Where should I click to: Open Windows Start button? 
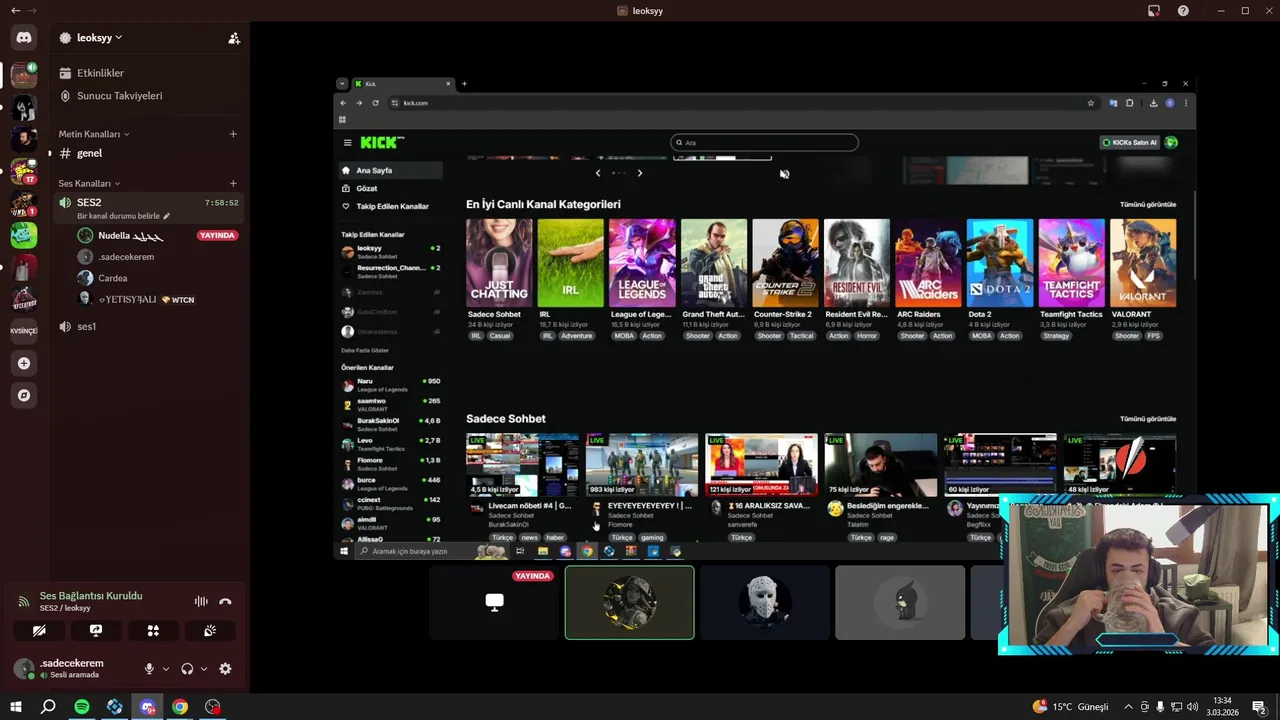coord(15,707)
